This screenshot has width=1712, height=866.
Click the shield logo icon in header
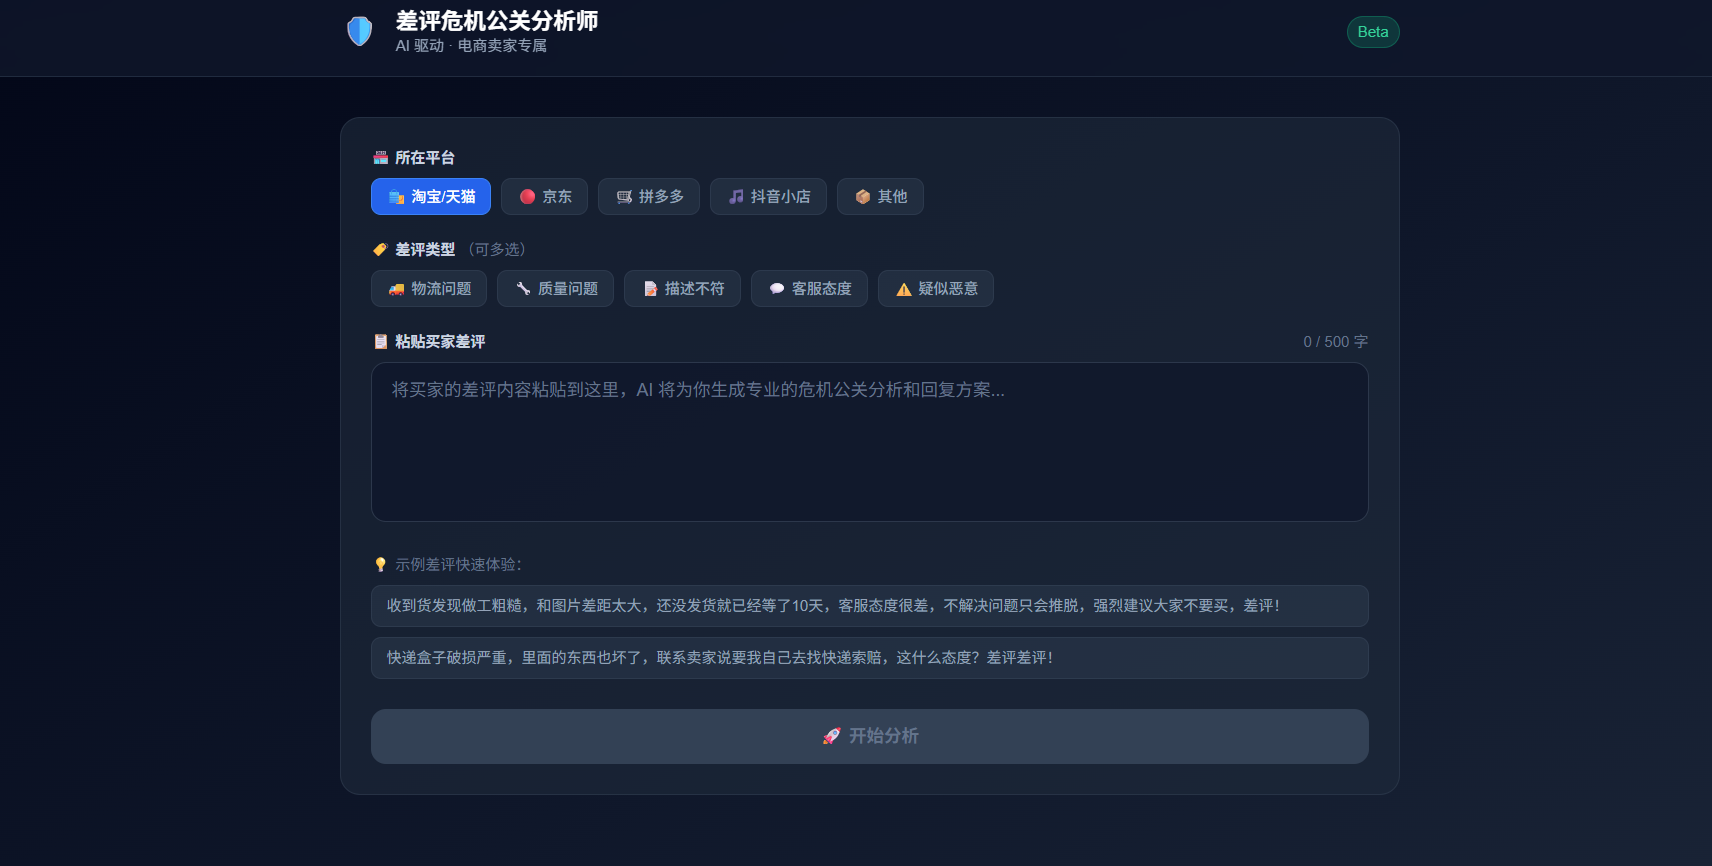click(359, 31)
